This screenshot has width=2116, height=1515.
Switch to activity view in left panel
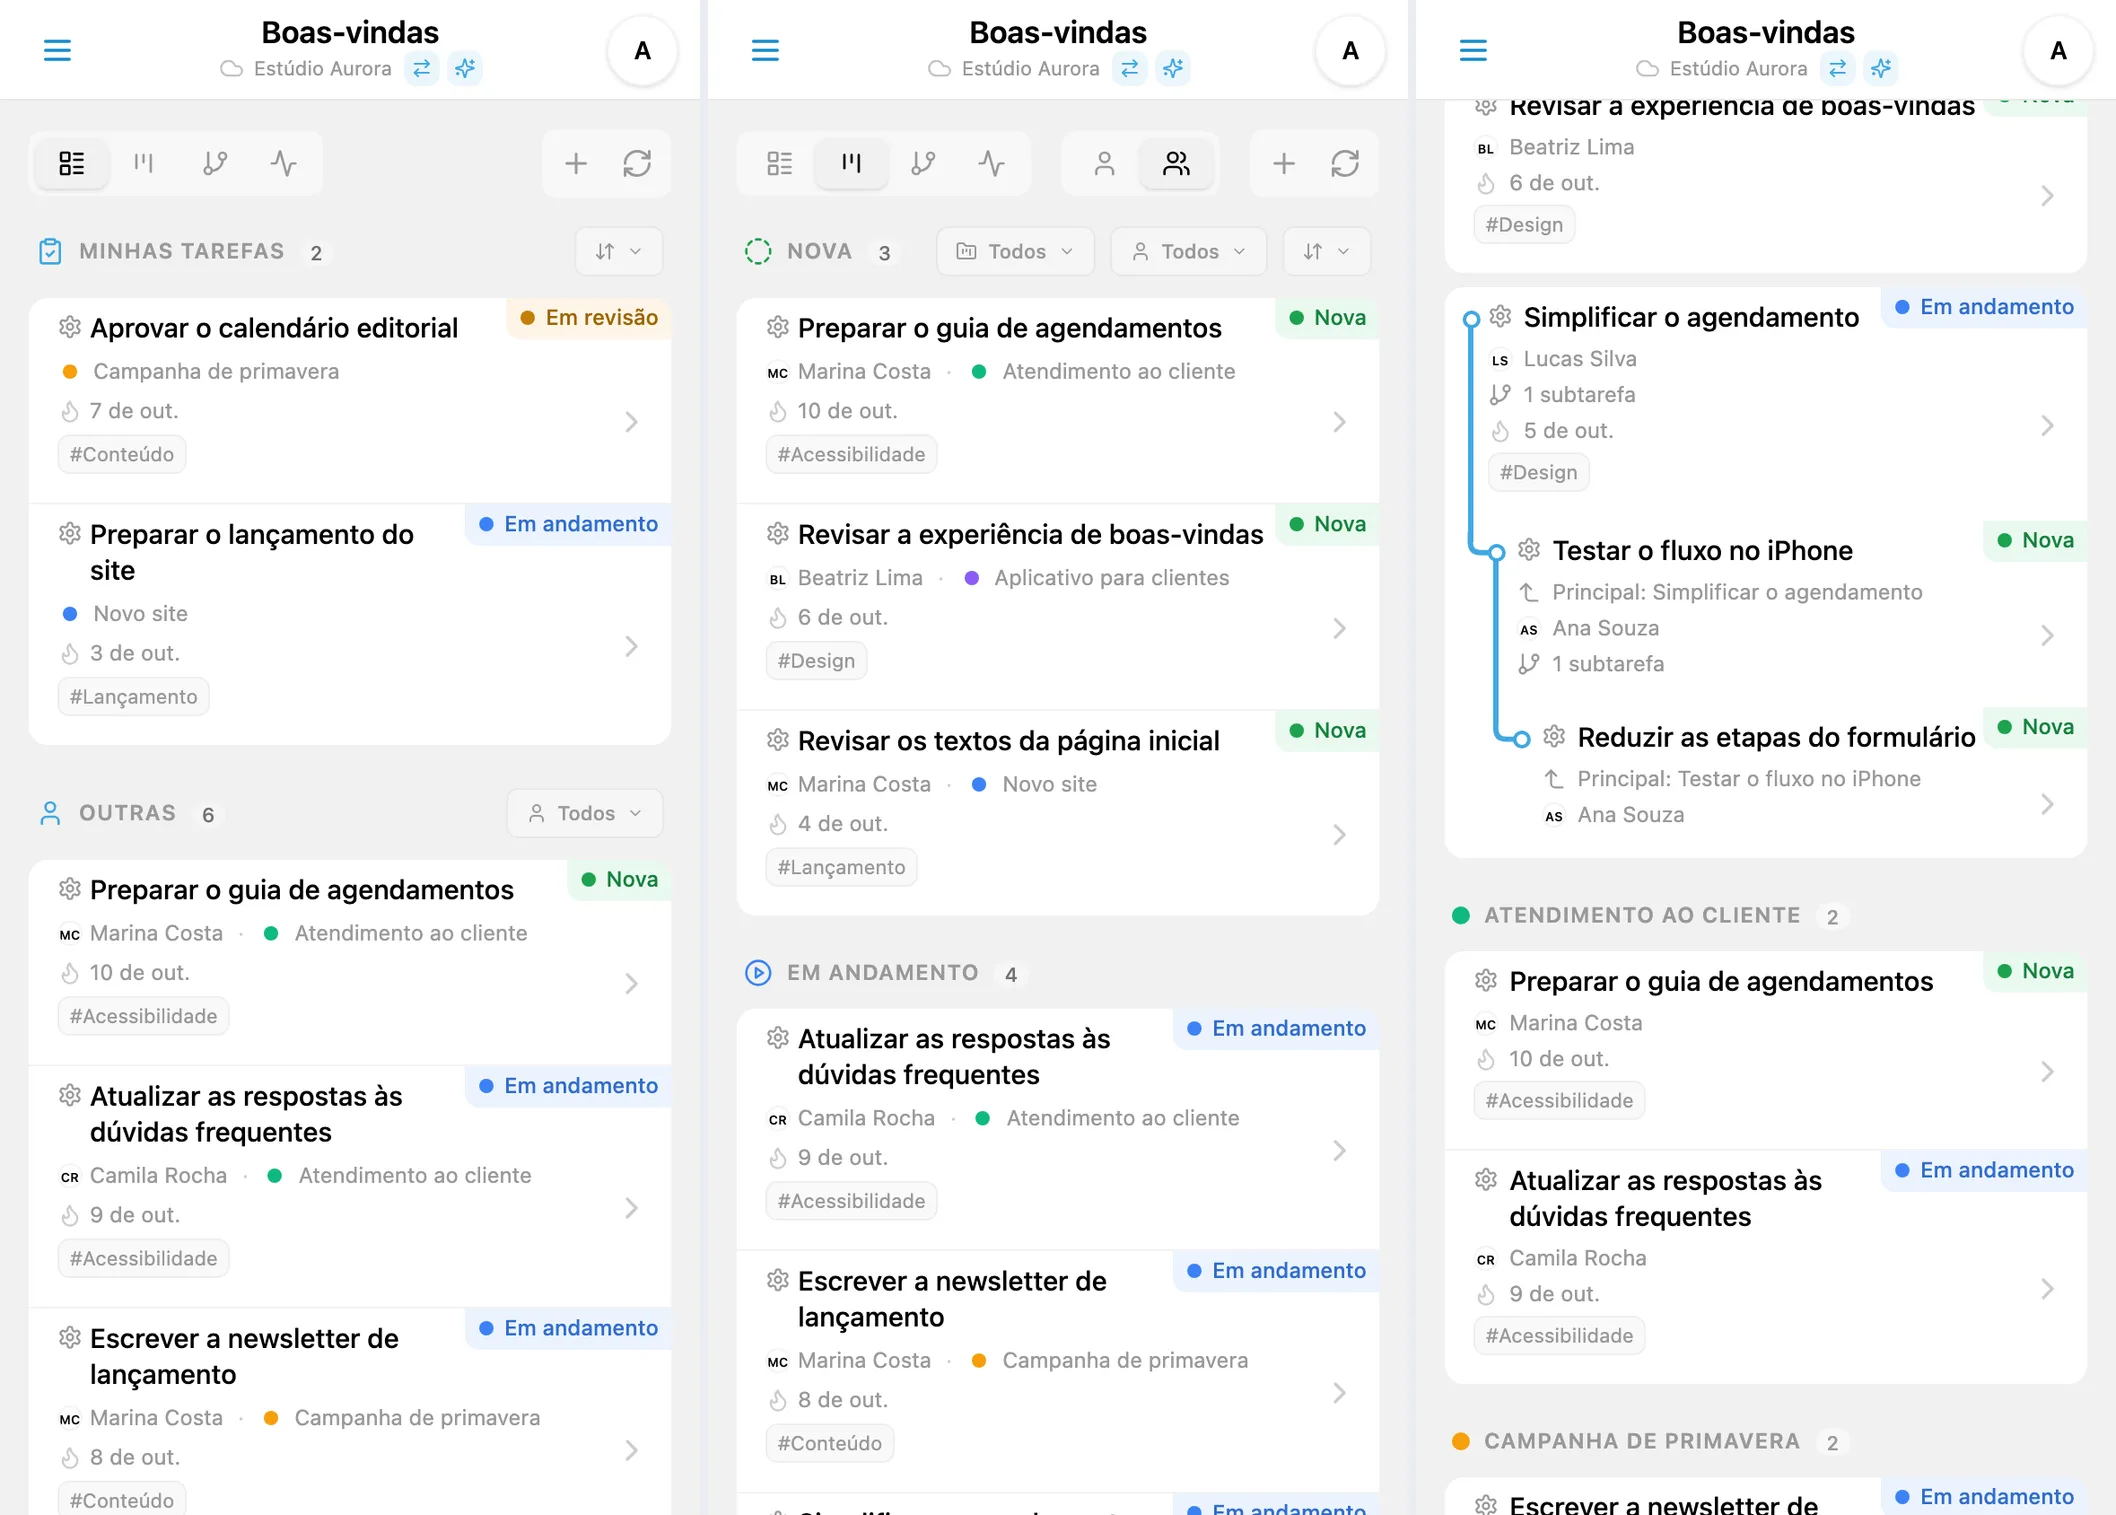click(284, 163)
